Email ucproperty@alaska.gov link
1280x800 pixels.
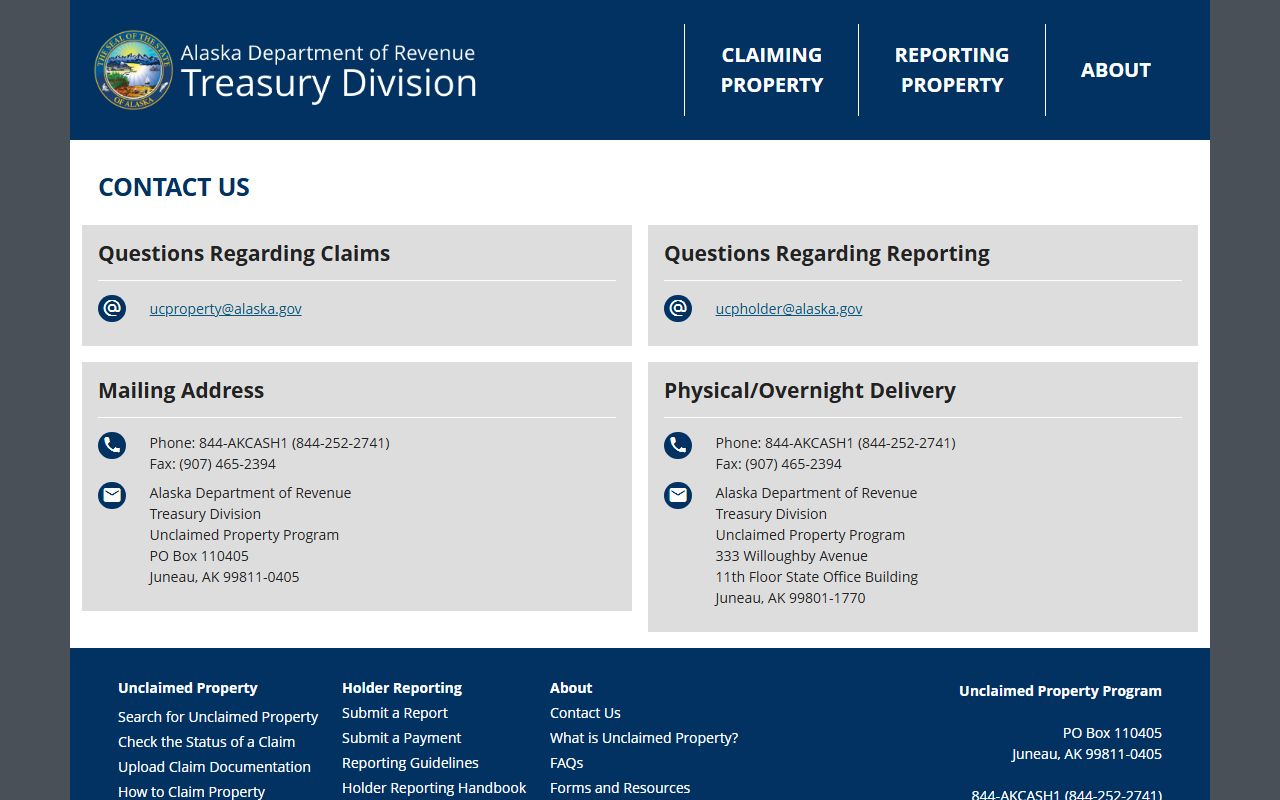coord(226,309)
